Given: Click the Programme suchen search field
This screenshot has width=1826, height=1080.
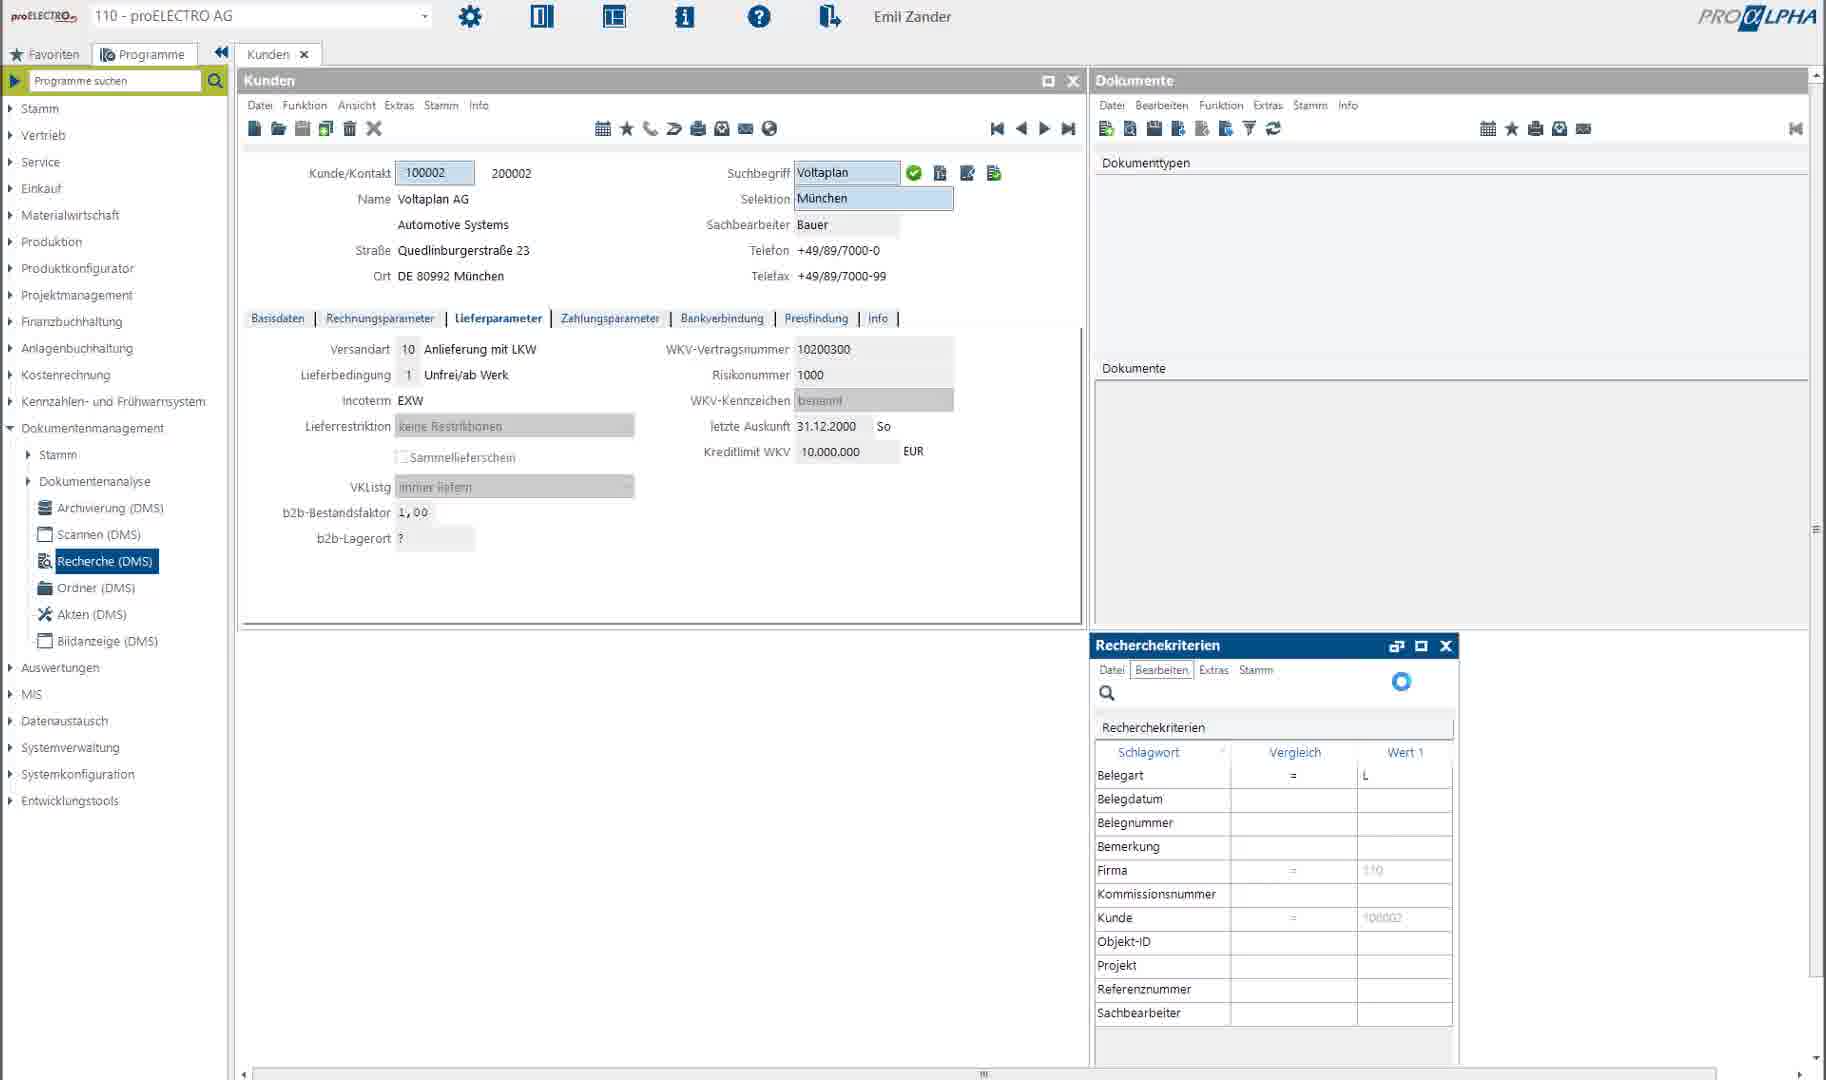Looking at the screenshot, I should click(115, 80).
